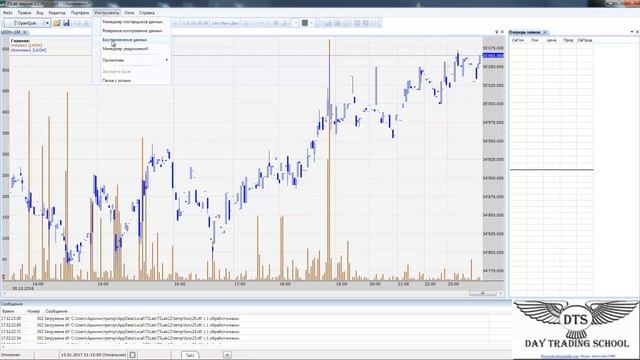Click the chart horizontal scrollbar thumb
The image size is (640, 360).
coord(482,293)
